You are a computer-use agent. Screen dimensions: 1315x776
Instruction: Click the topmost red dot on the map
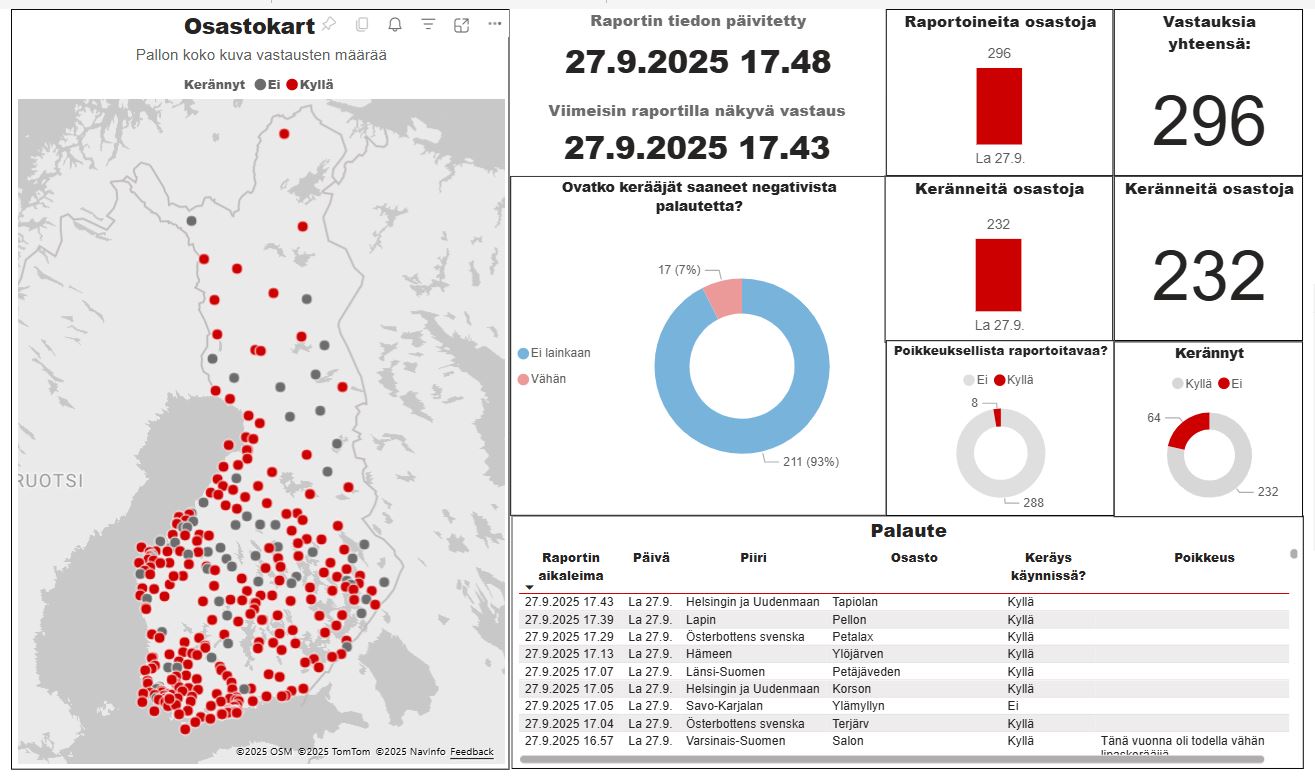click(284, 133)
